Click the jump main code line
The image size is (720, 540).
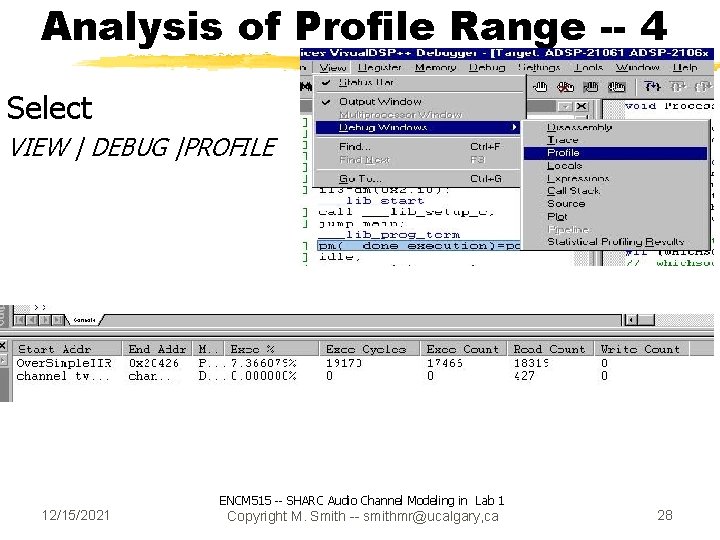(361, 224)
